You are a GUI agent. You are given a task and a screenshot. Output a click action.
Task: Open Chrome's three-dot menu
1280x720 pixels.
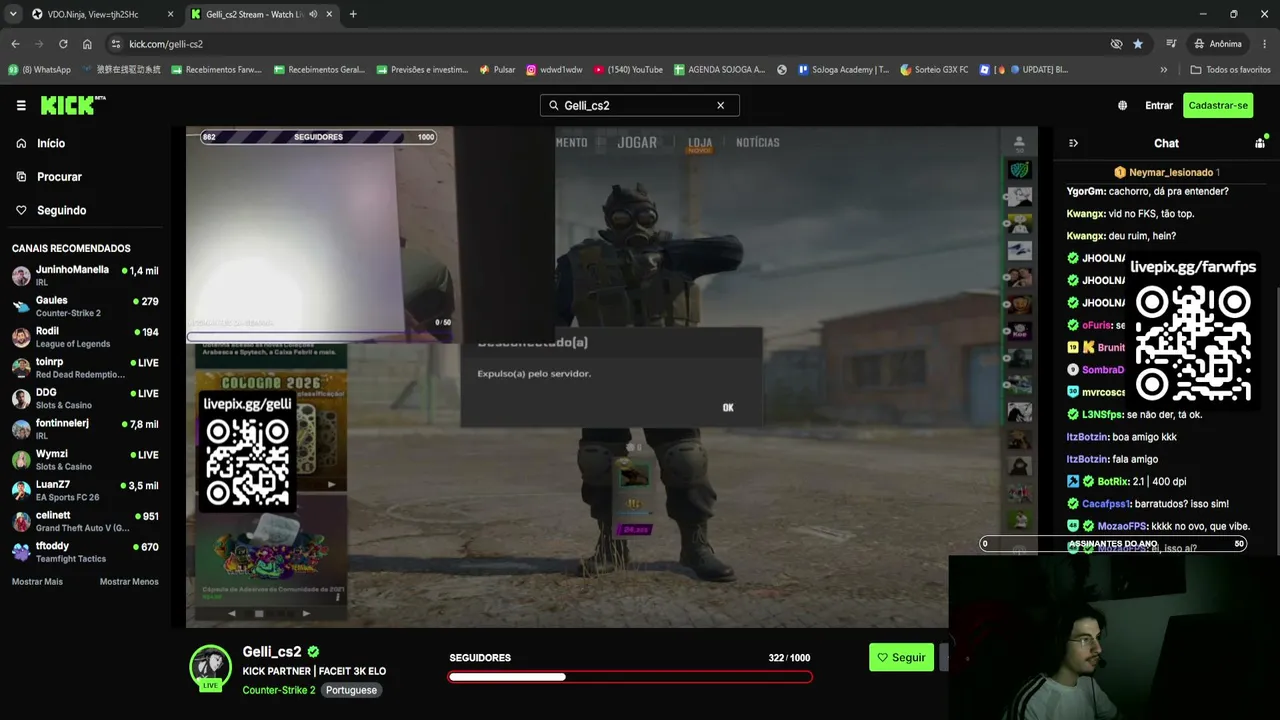click(1264, 44)
